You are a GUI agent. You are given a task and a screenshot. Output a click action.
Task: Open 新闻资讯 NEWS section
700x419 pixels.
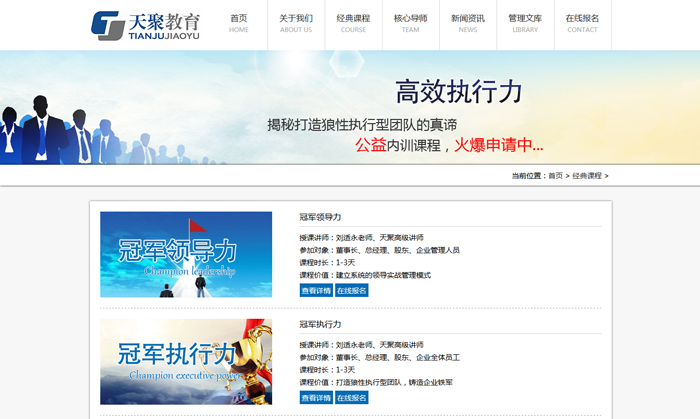(468, 23)
